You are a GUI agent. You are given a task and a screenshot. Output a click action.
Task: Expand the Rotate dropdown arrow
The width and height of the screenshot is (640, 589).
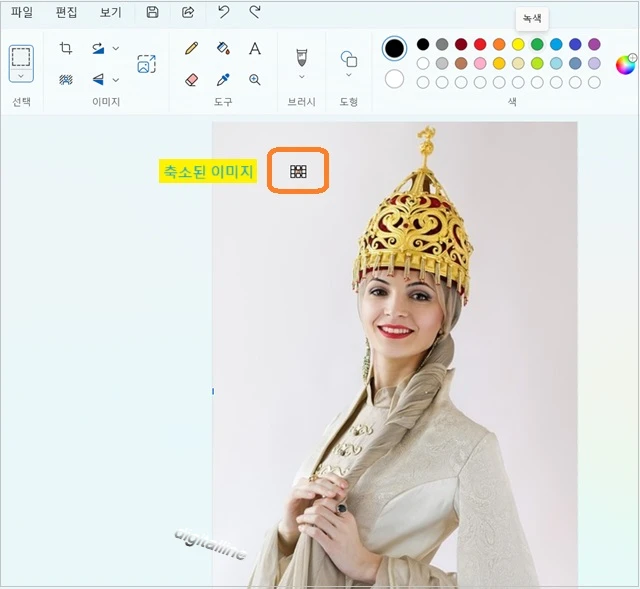(116, 48)
